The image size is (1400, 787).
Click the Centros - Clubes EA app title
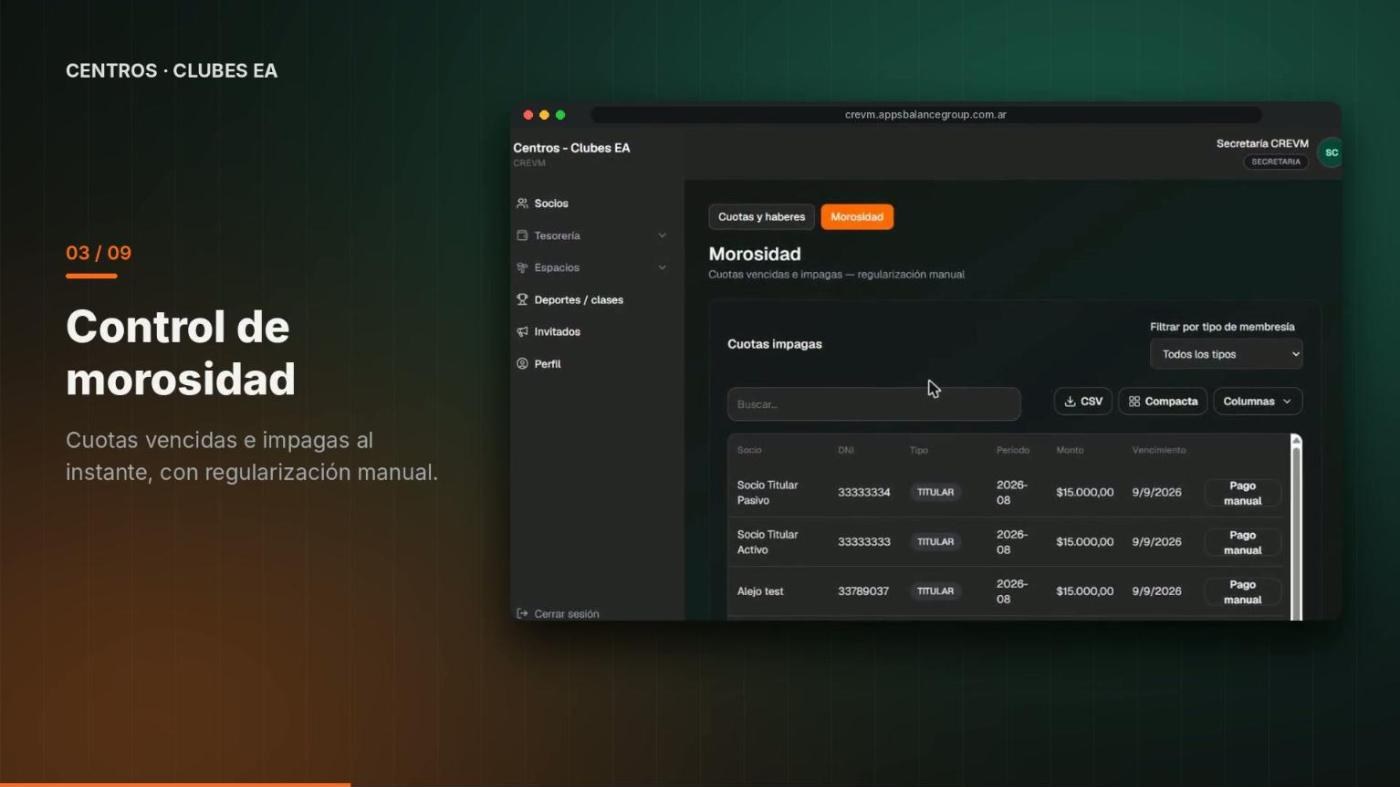tap(571, 148)
